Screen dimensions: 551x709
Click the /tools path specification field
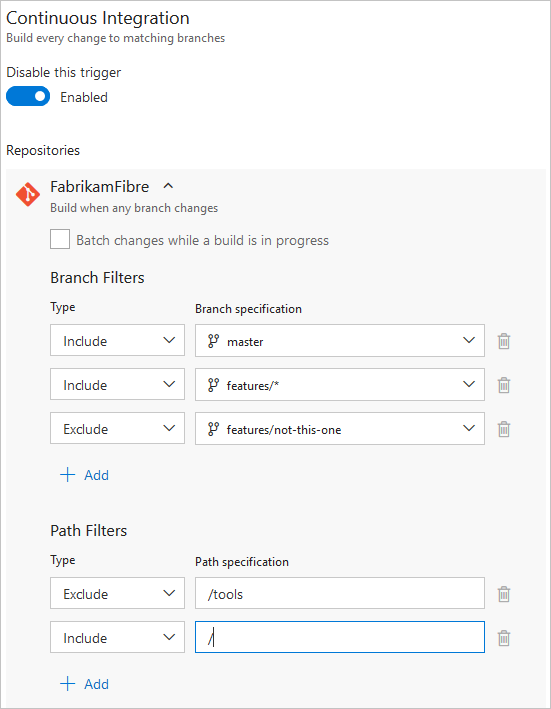click(x=340, y=593)
